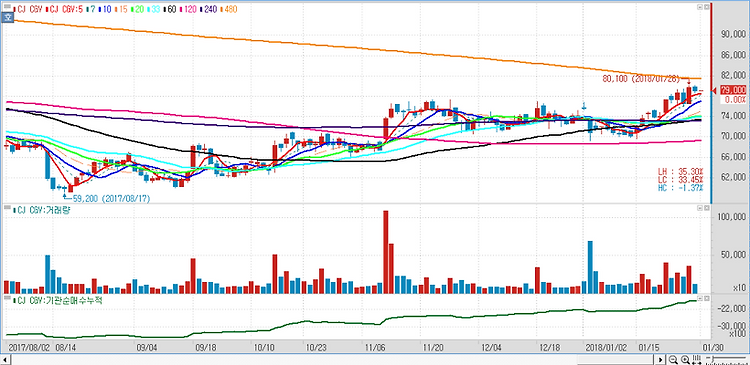Maximize the 기관순매수누적 pane
Image resolution: width=750 pixels, height=365 pixels.
point(706,298)
